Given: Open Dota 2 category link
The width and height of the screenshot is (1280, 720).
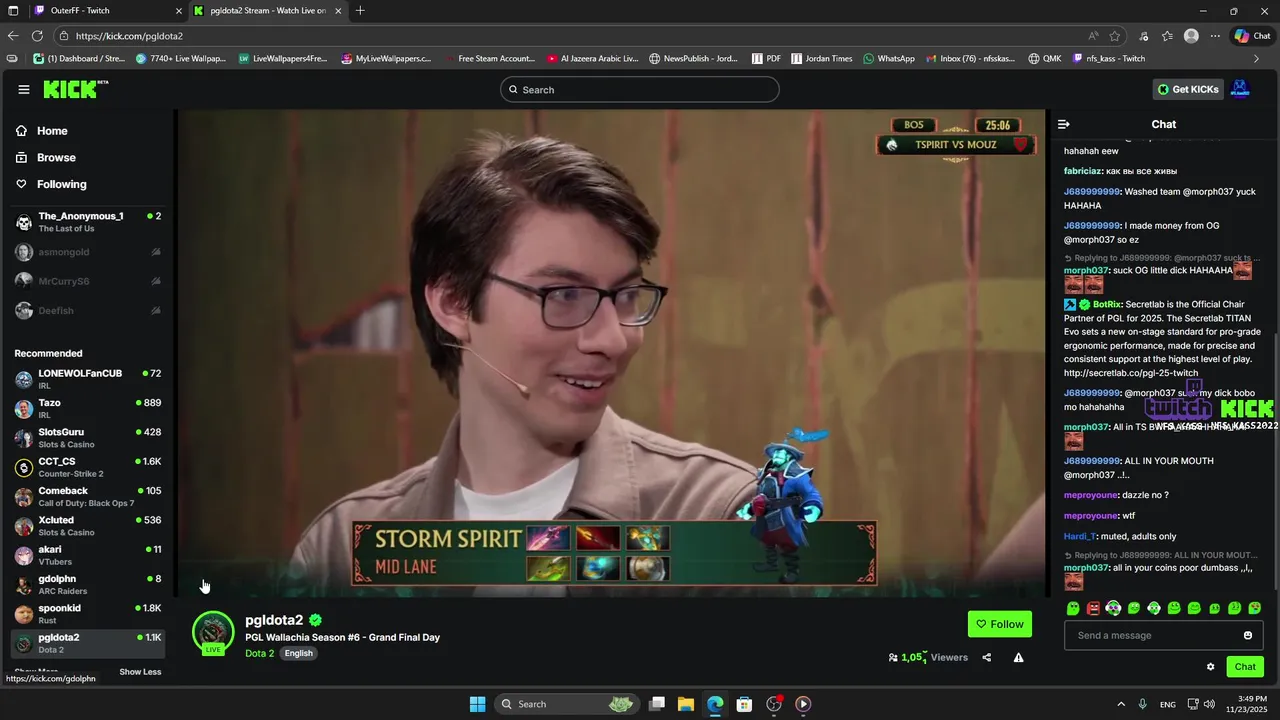Looking at the screenshot, I should point(259,653).
